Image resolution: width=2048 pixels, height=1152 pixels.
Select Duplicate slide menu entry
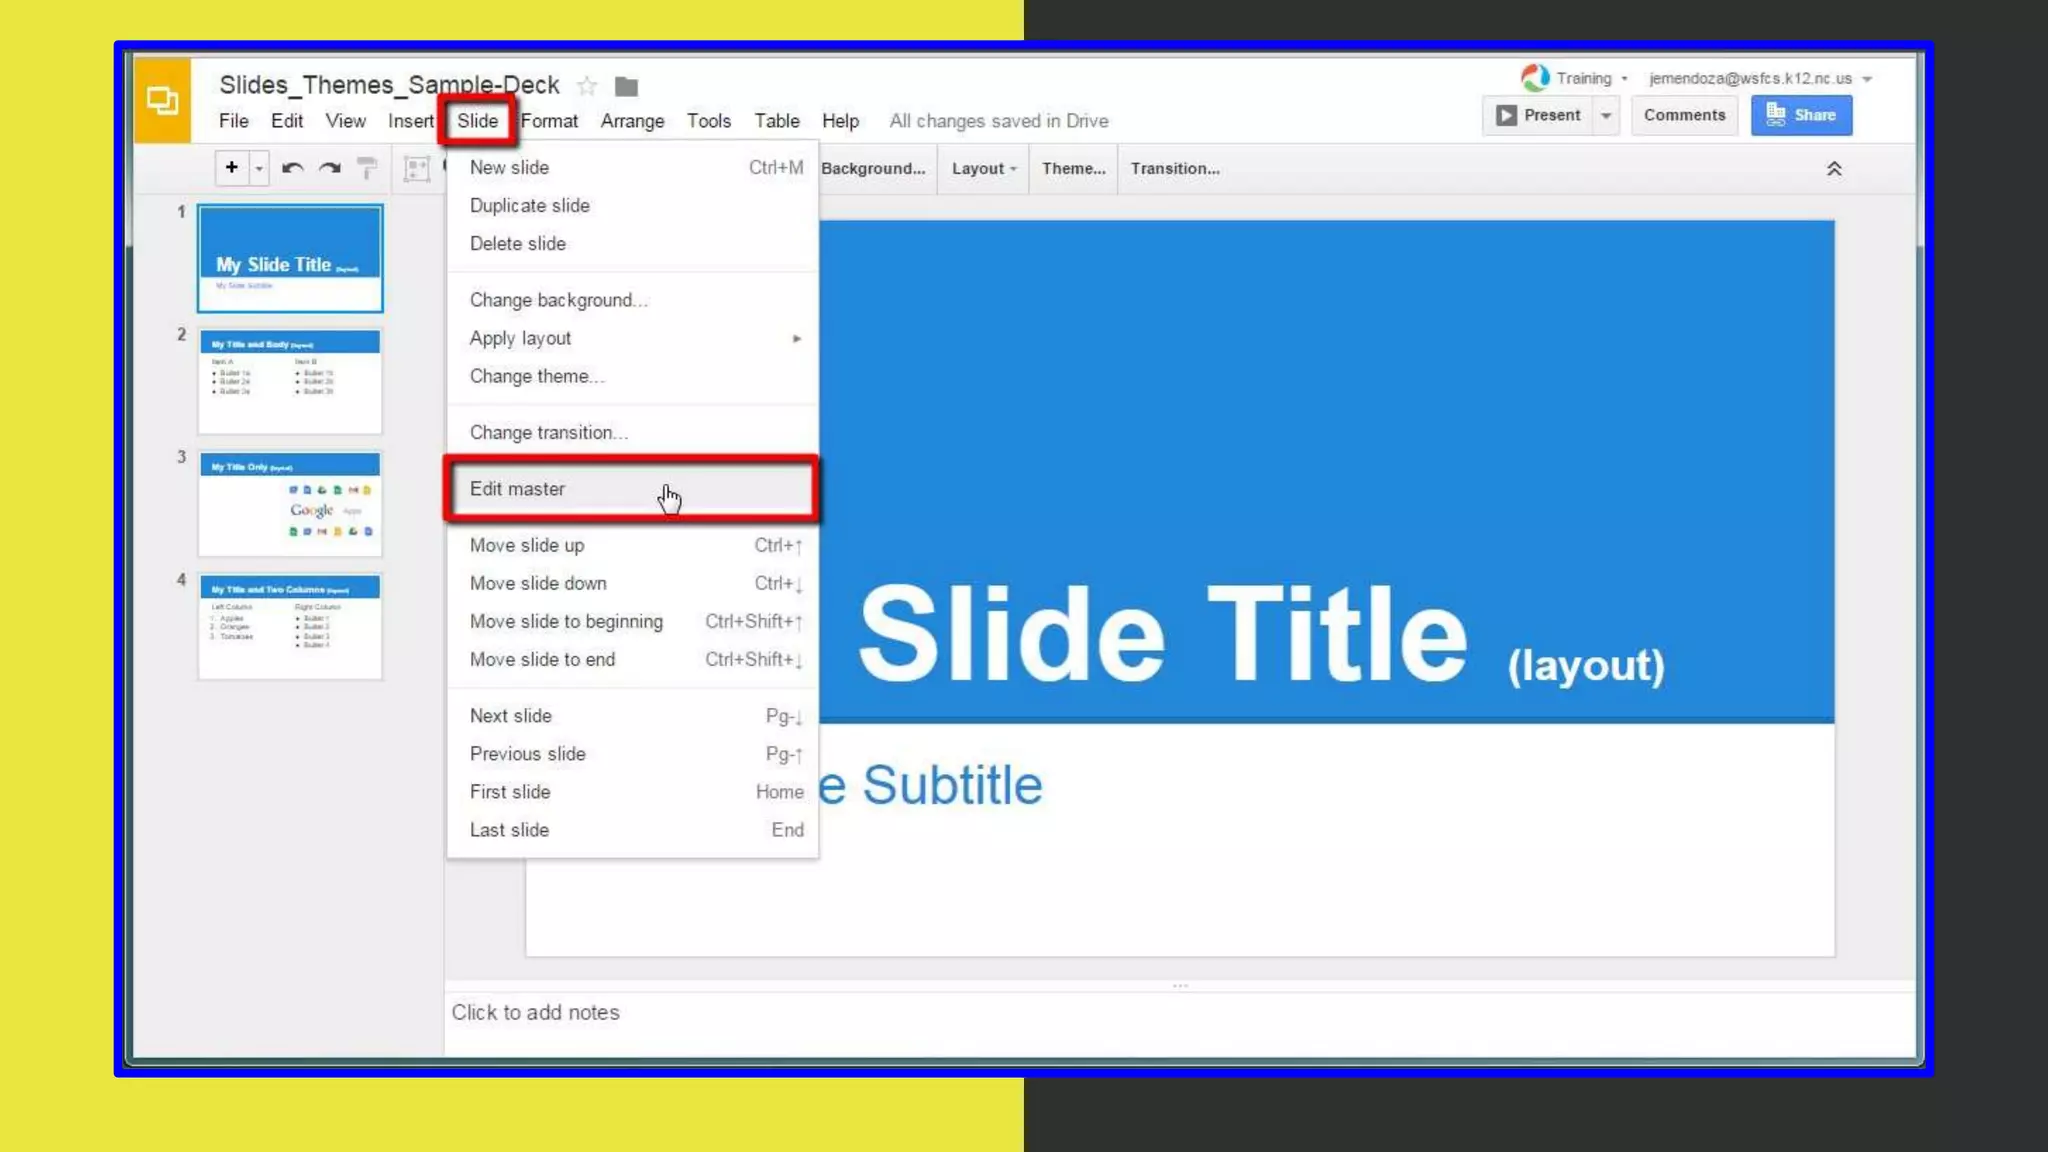tap(530, 205)
